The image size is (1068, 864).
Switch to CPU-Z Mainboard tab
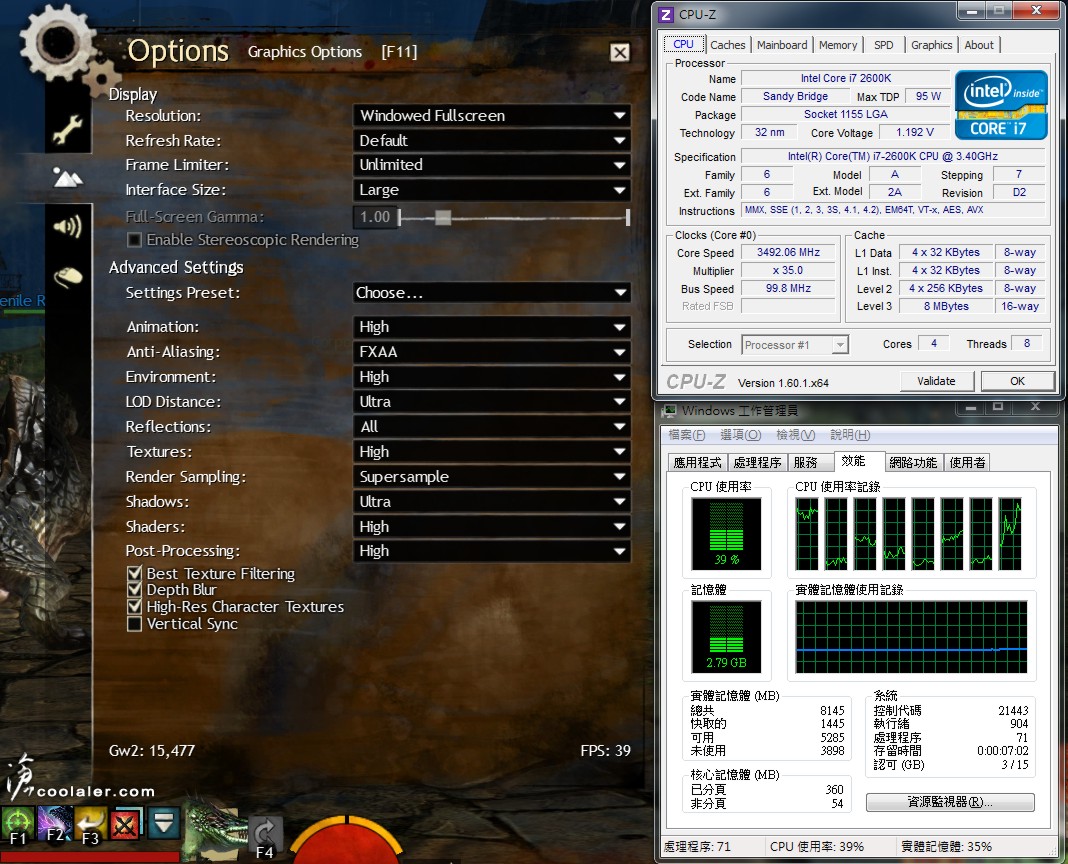[781, 45]
